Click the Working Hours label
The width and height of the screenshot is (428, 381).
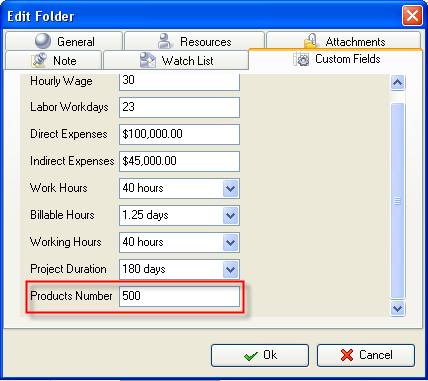coord(66,242)
